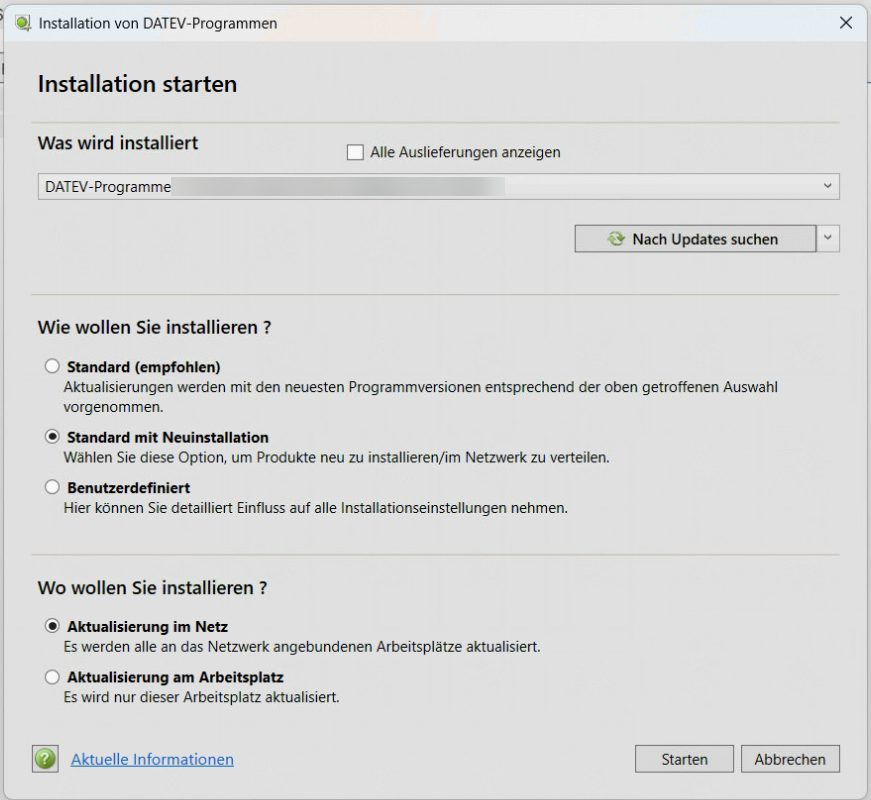Open dropdown arrow beside 'Nach Updates suchen'
871x800 pixels.
click(828, 239)
